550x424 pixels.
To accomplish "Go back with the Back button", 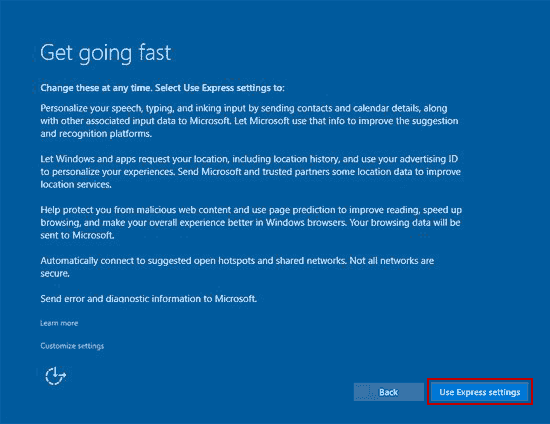I will pos(389,392).
